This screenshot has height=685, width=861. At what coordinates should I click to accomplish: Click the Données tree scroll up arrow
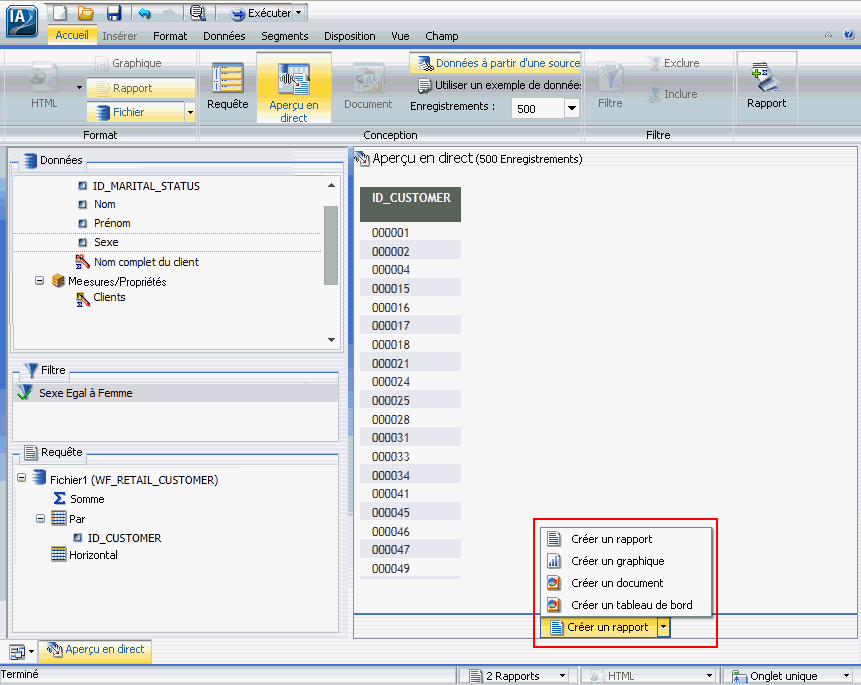pyautogui.click(x=331, y=186)
